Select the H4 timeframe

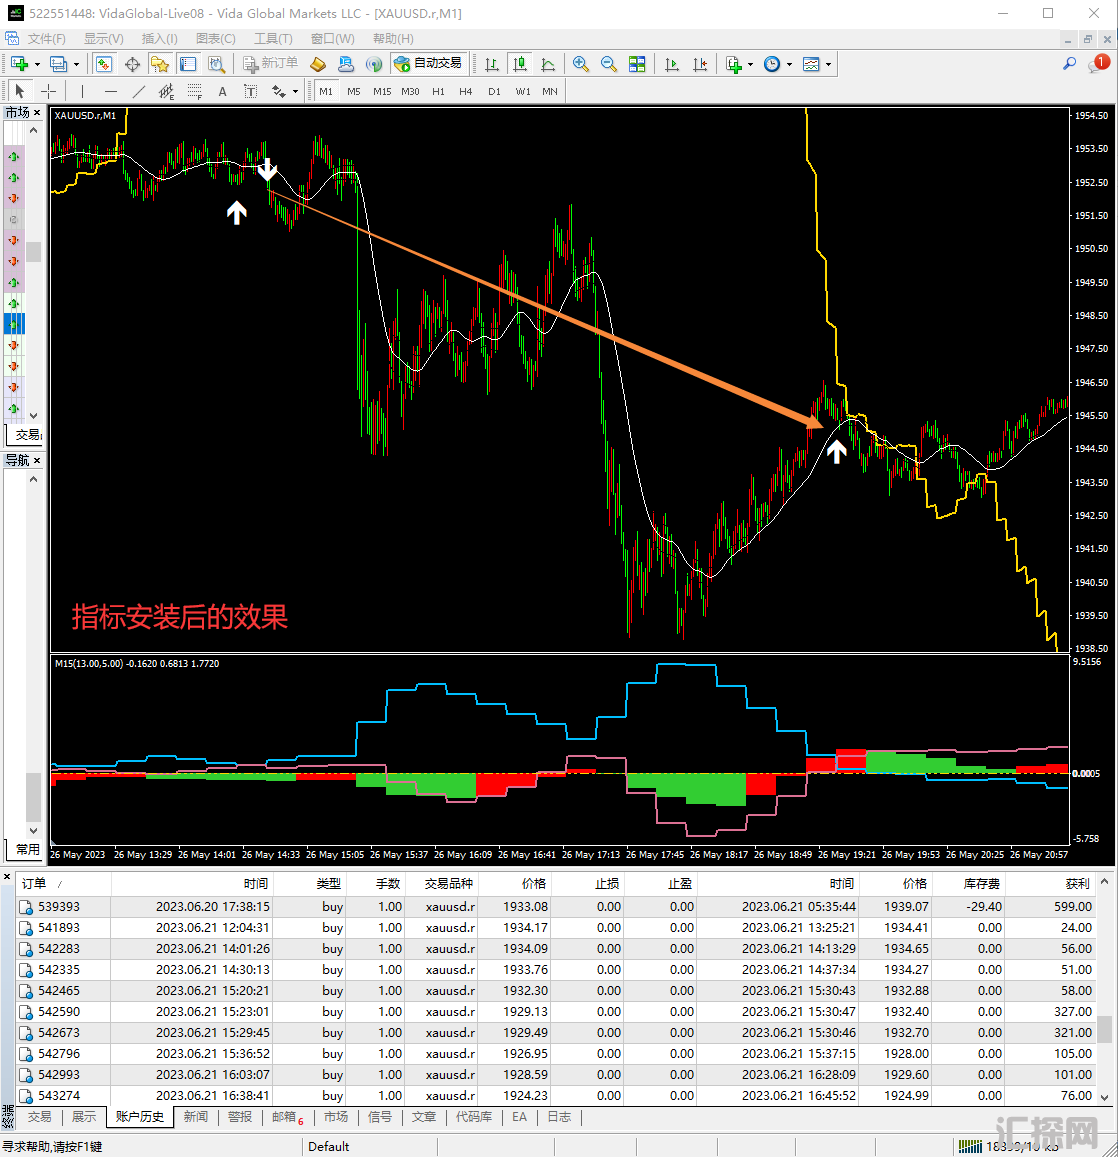coord(466,91)
